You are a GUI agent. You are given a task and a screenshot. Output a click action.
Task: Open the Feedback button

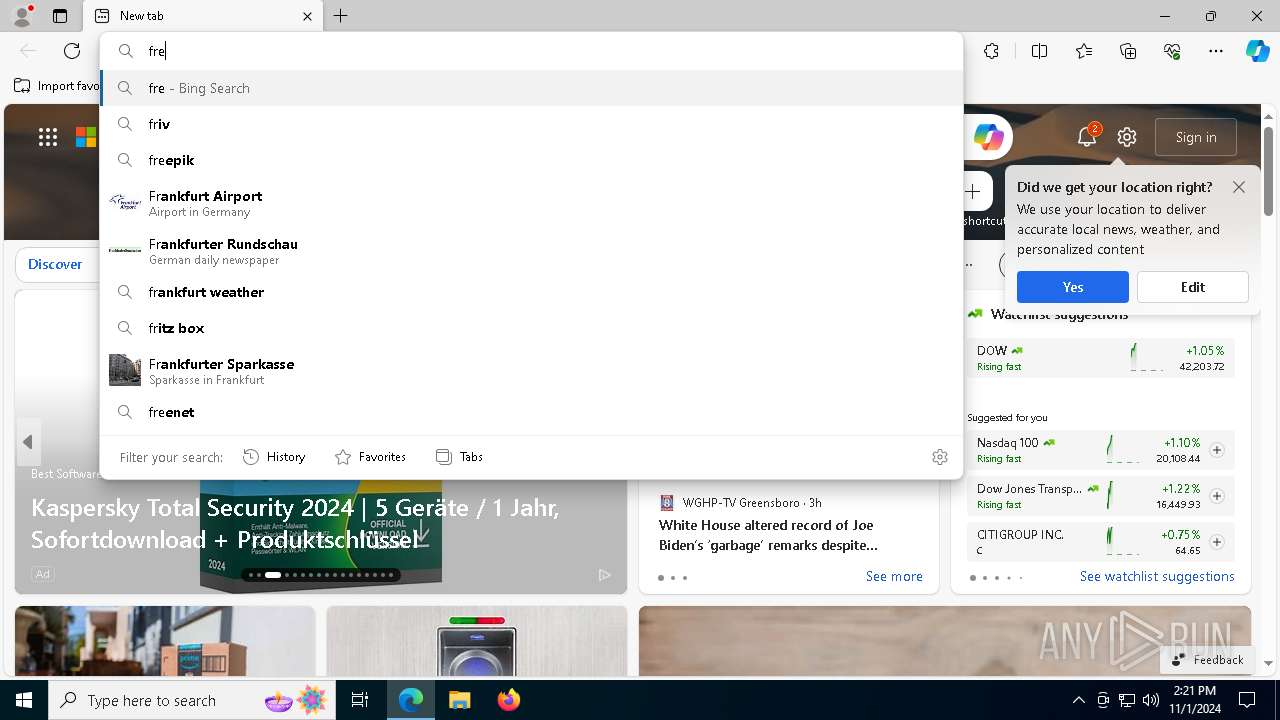[x=1208, y=660]
